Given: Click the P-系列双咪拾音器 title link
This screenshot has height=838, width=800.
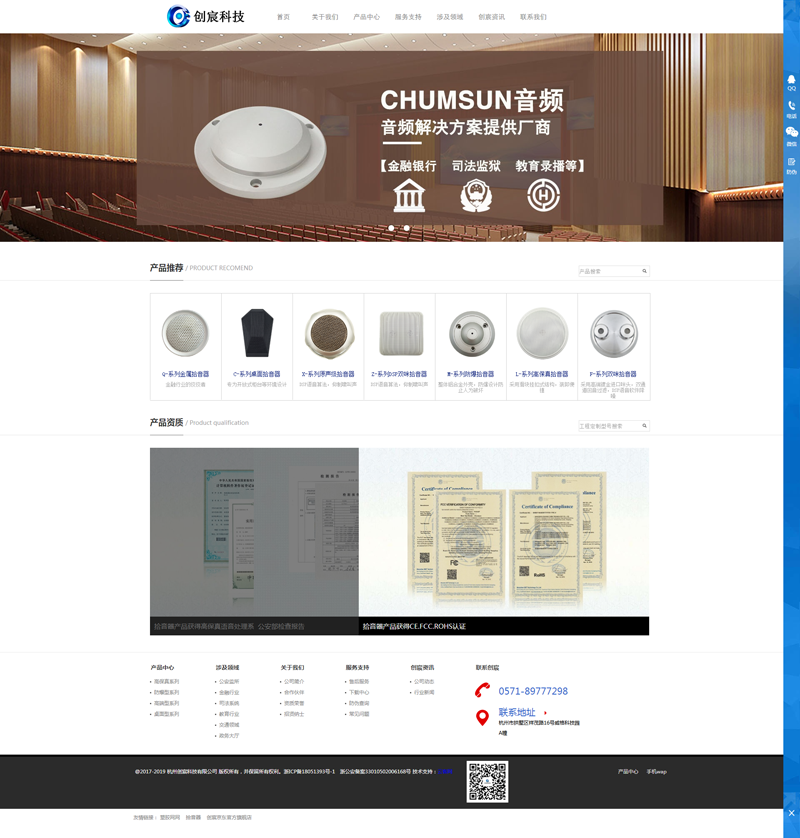Looking at the screenshot, I should (x=613, y=374).
